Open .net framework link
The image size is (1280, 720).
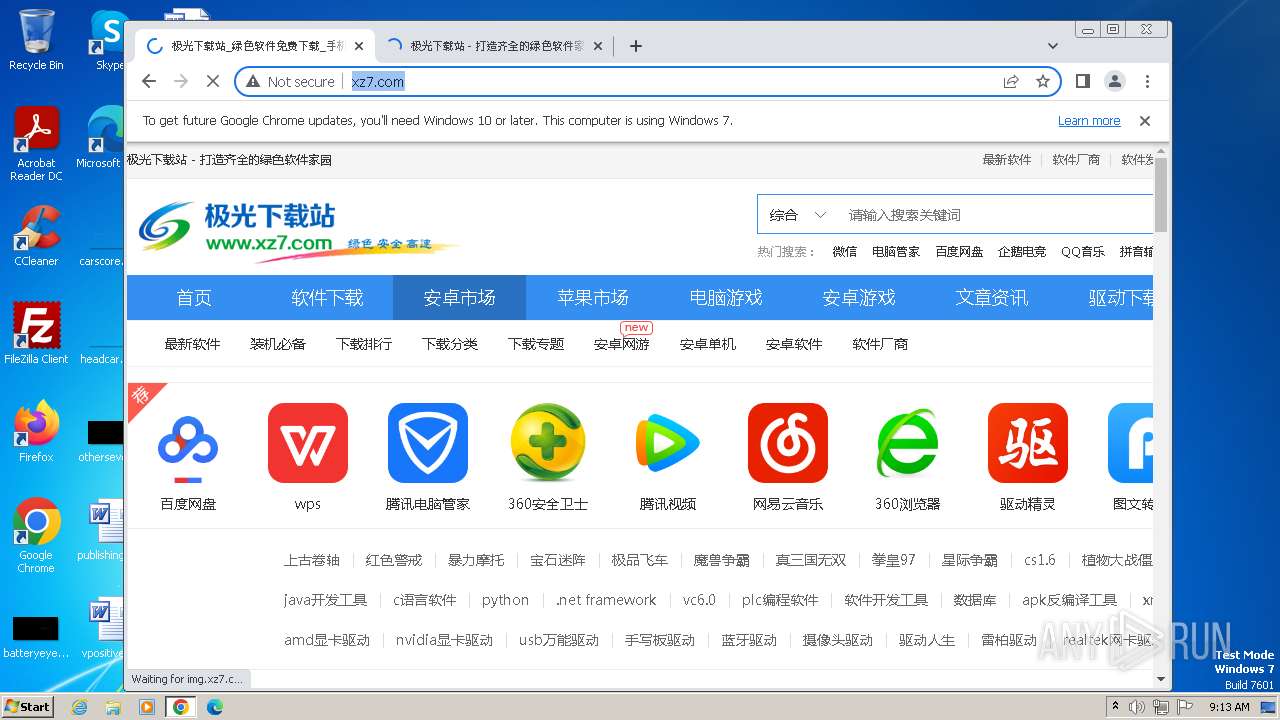point(606,600)
